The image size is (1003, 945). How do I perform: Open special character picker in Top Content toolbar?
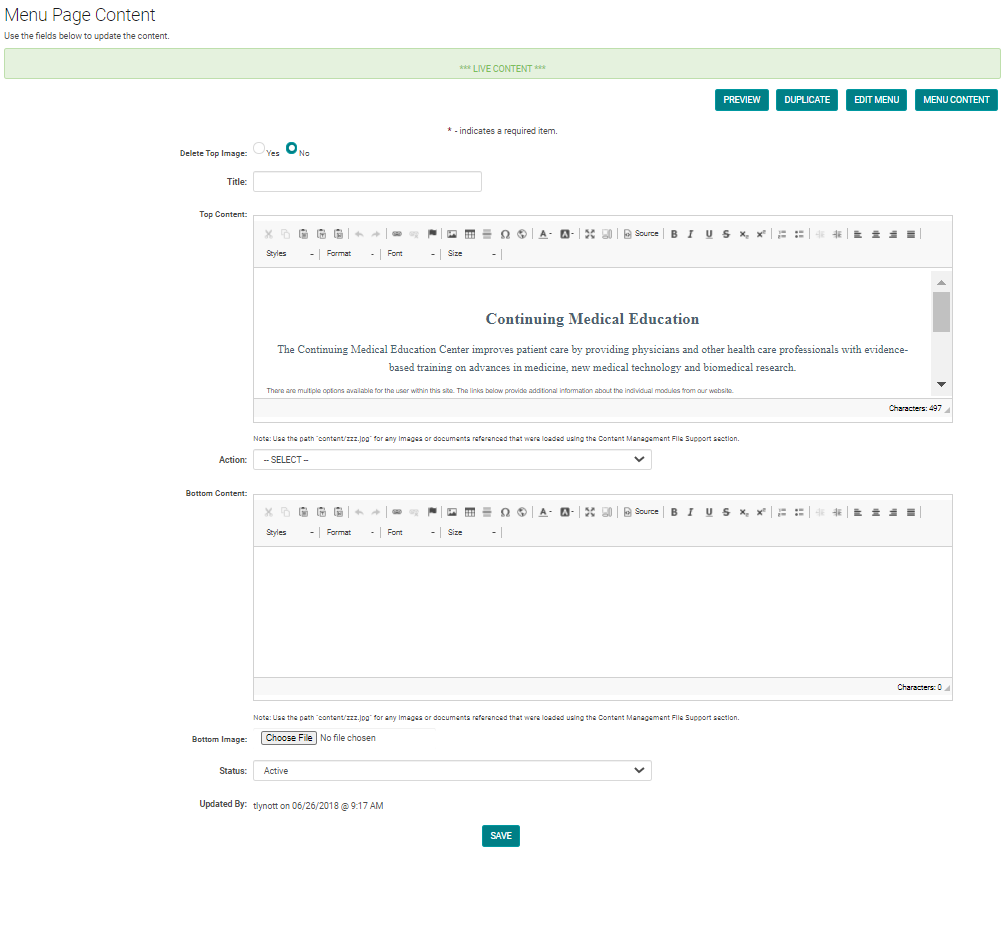point(505,234)
